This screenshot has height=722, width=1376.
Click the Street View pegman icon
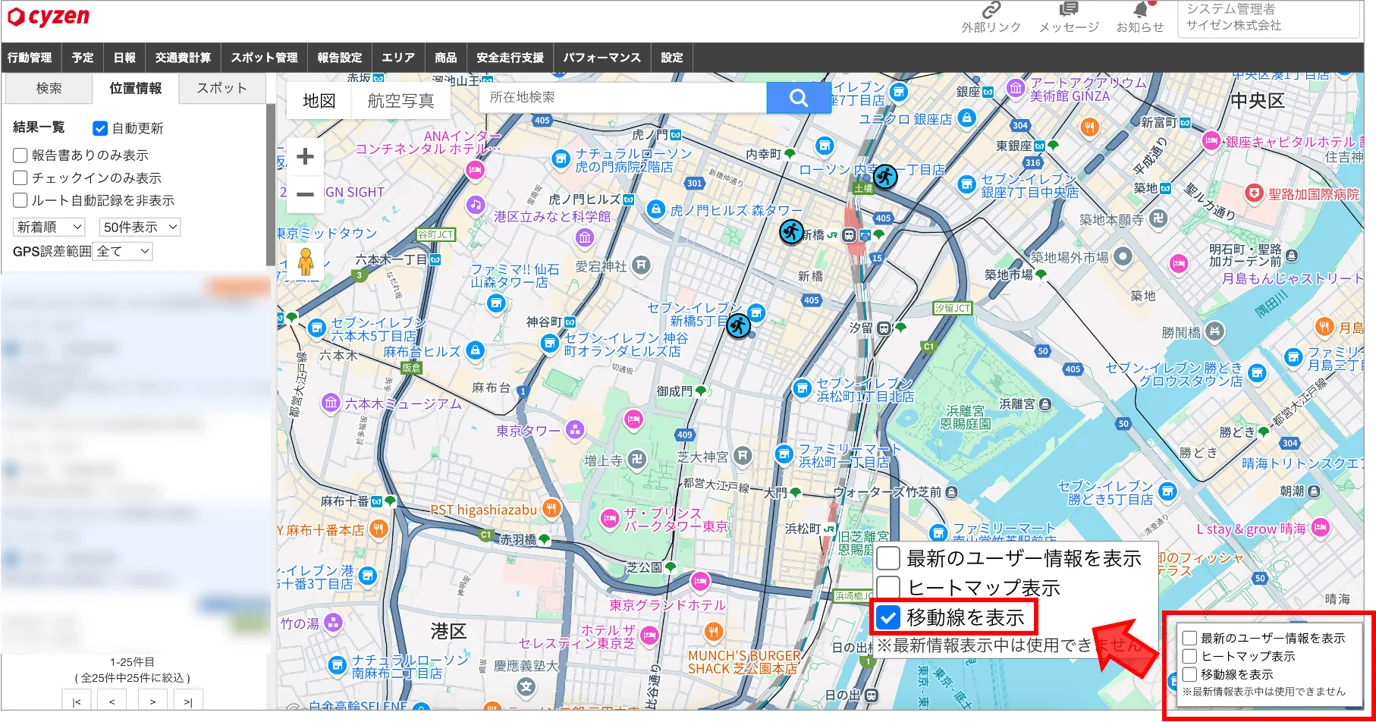(x=305, y=261)
